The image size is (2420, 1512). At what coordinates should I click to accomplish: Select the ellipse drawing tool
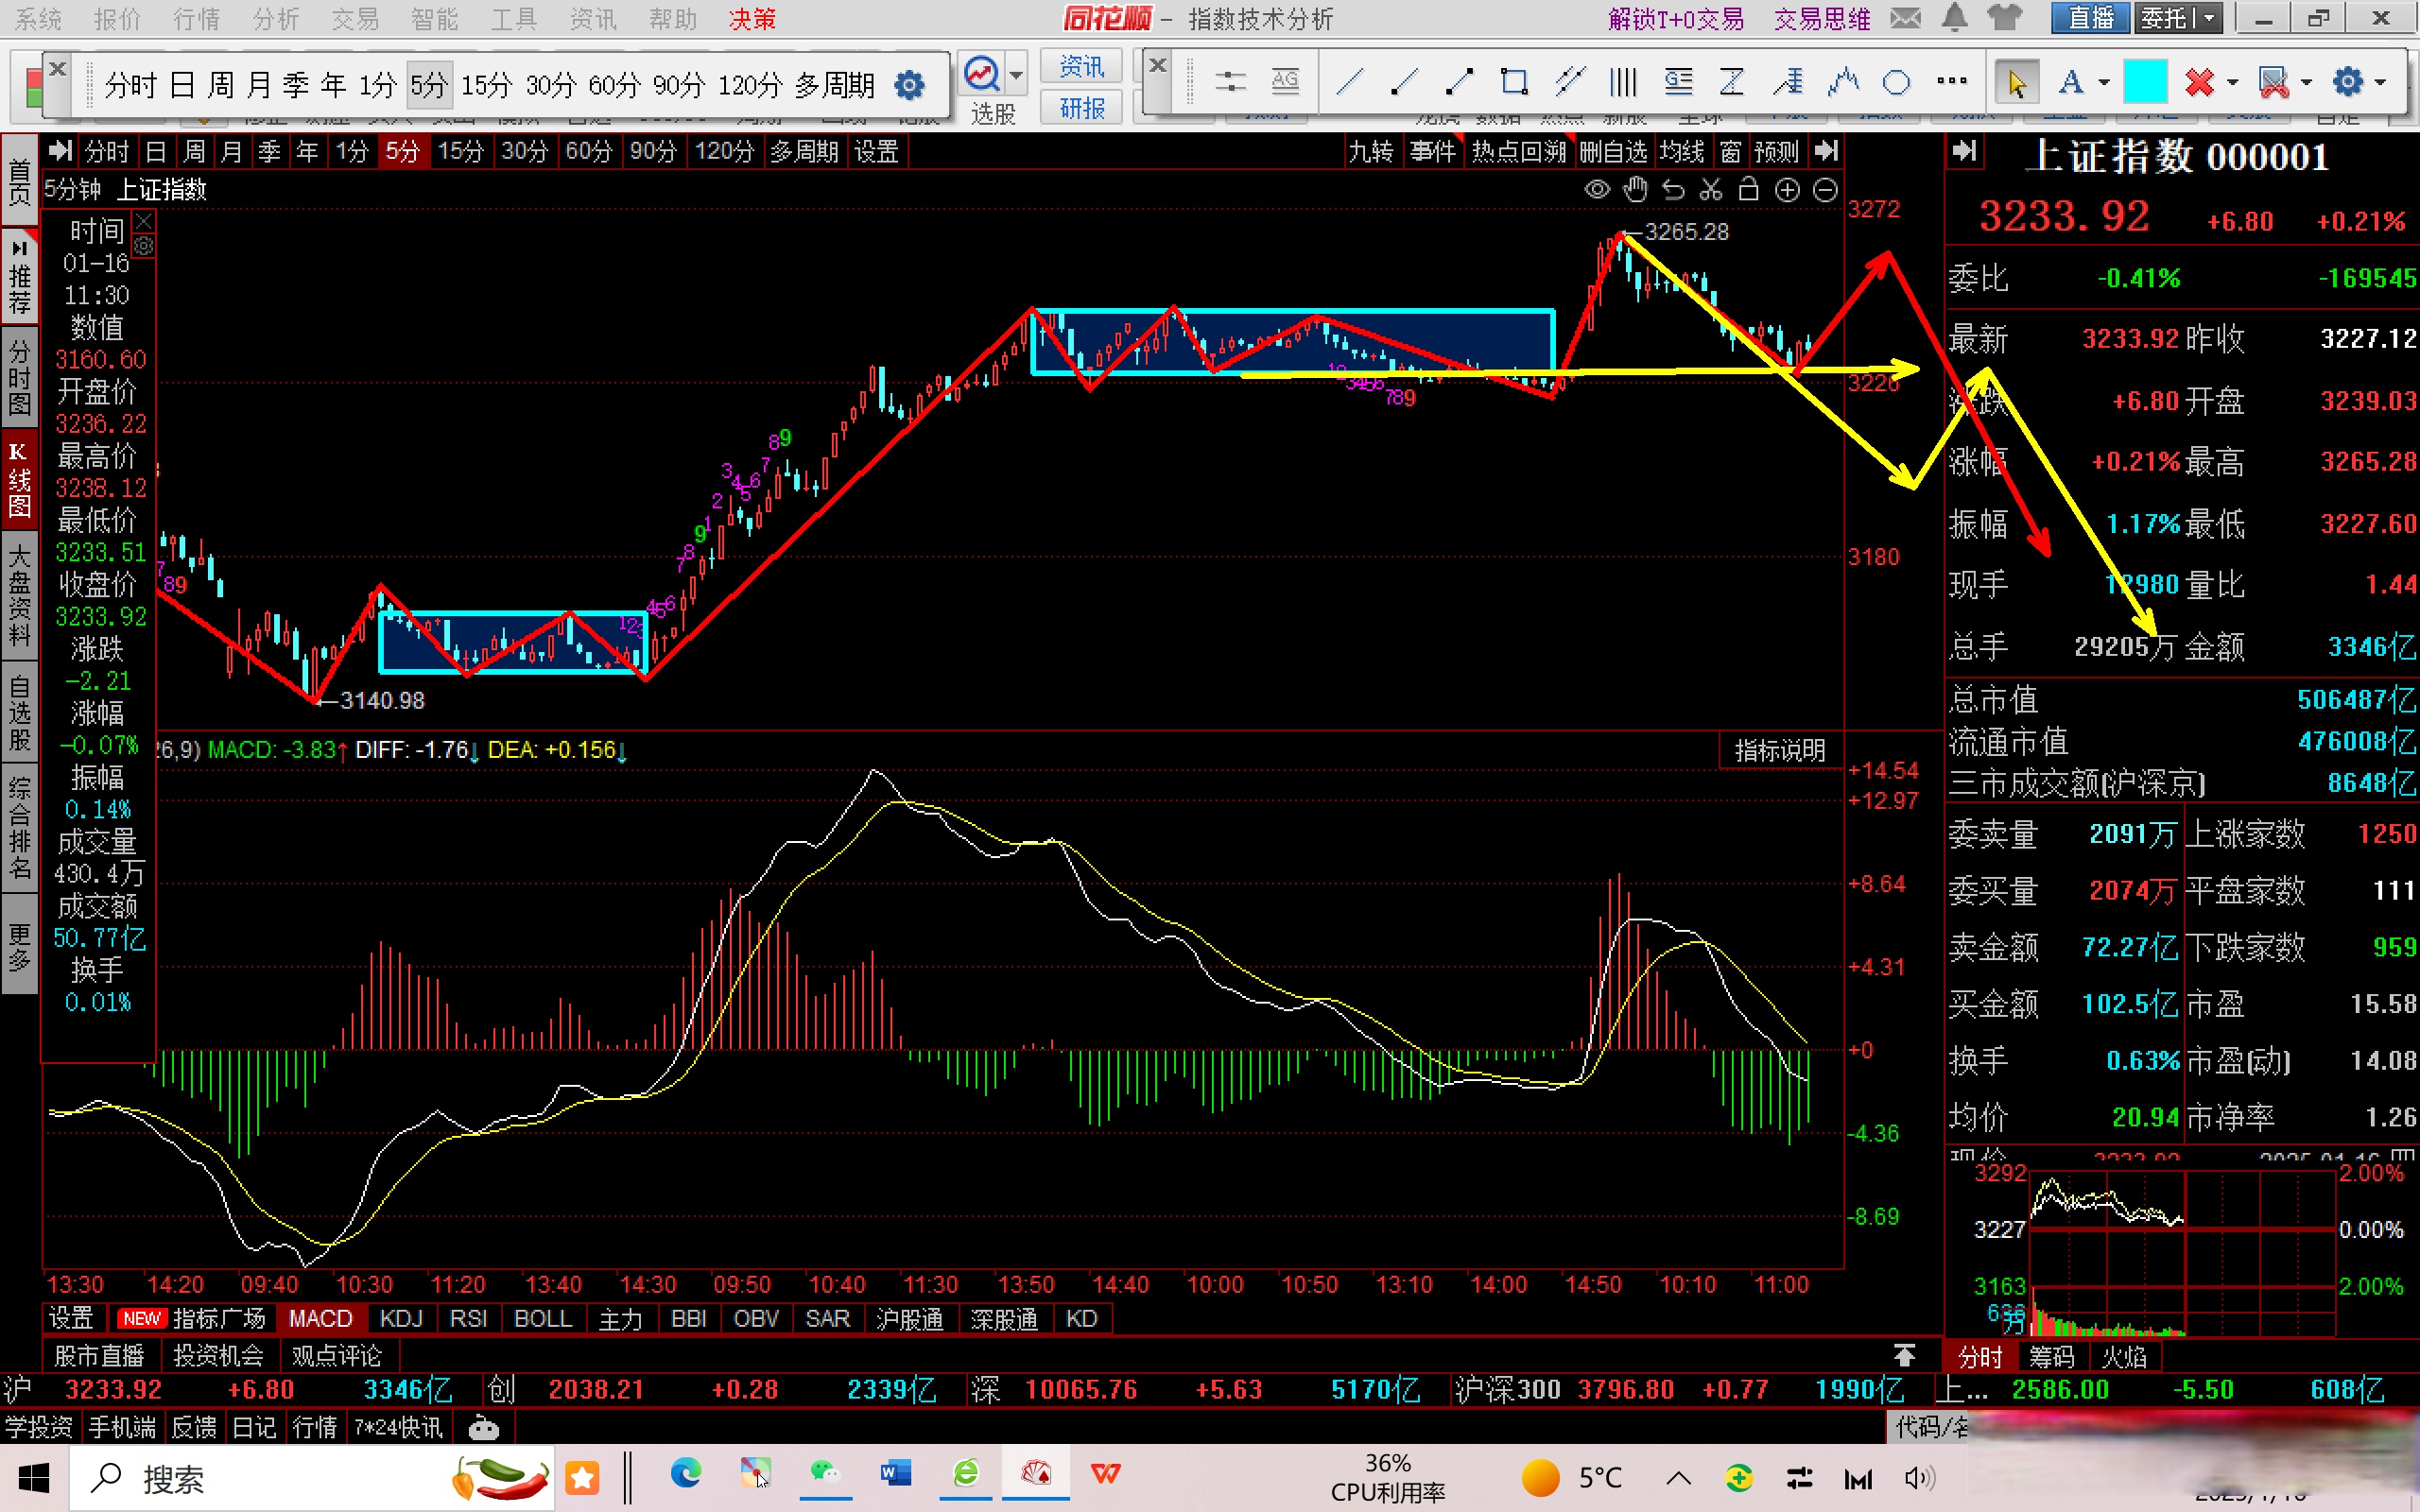[1896, 82]
